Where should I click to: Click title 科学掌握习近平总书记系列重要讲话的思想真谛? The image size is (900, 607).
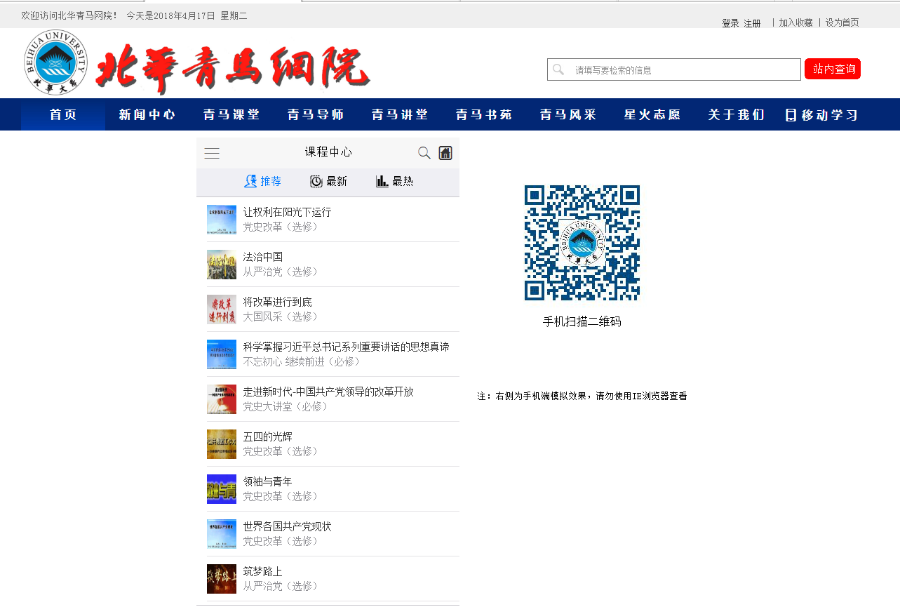pos(346,347)
